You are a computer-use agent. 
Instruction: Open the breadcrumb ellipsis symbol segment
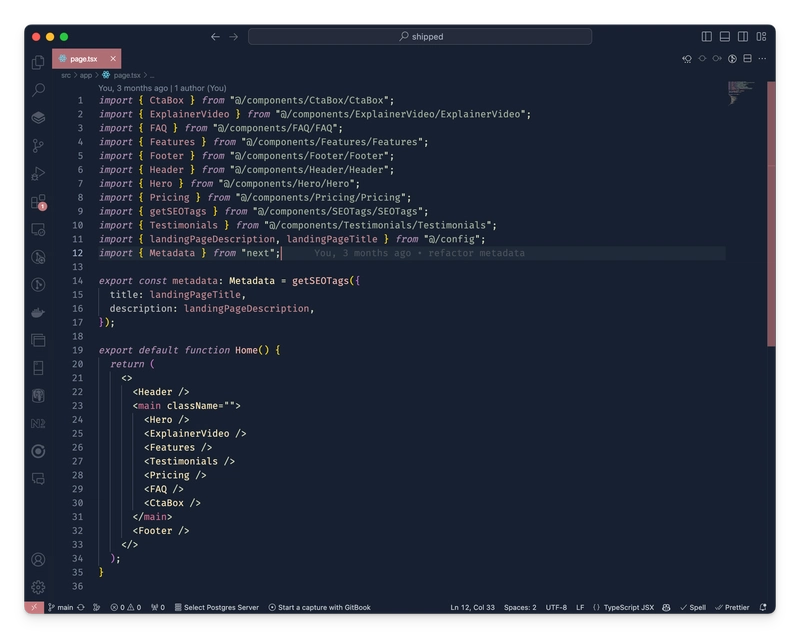tap(152, 76)
